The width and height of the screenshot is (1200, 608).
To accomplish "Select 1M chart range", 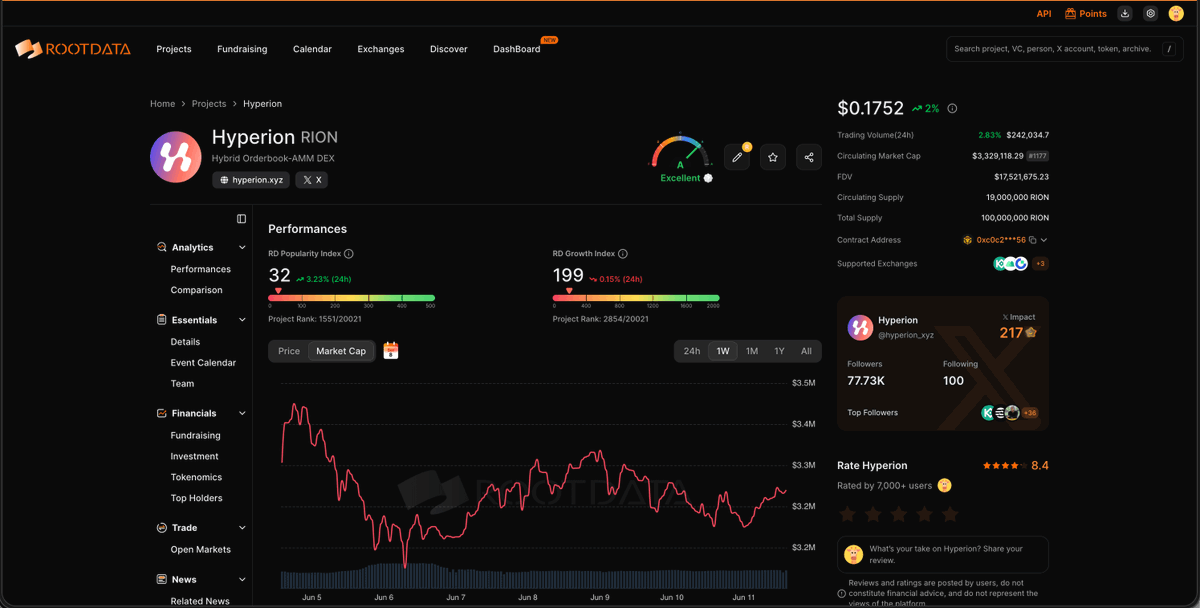I will pos(752,351).
